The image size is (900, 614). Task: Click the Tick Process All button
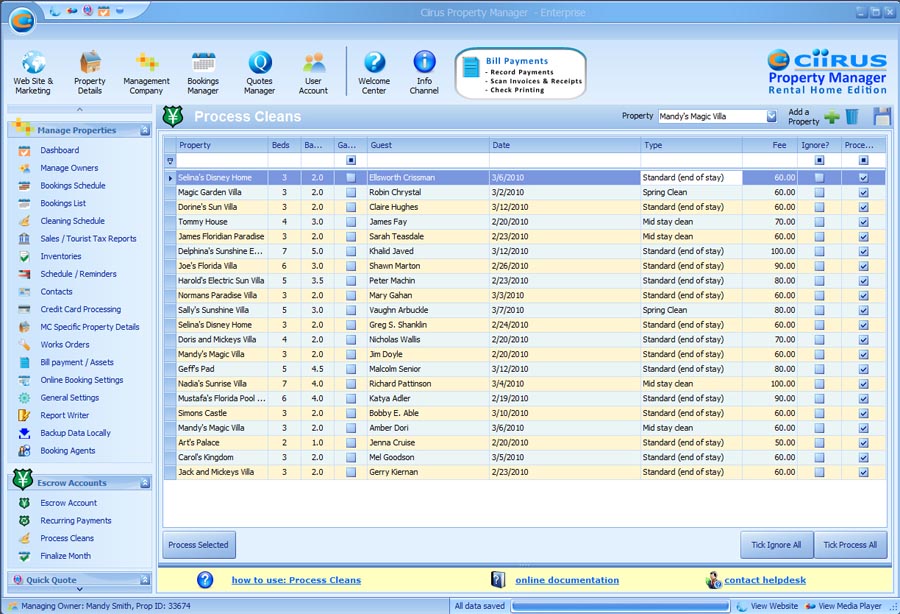(850, 545)
